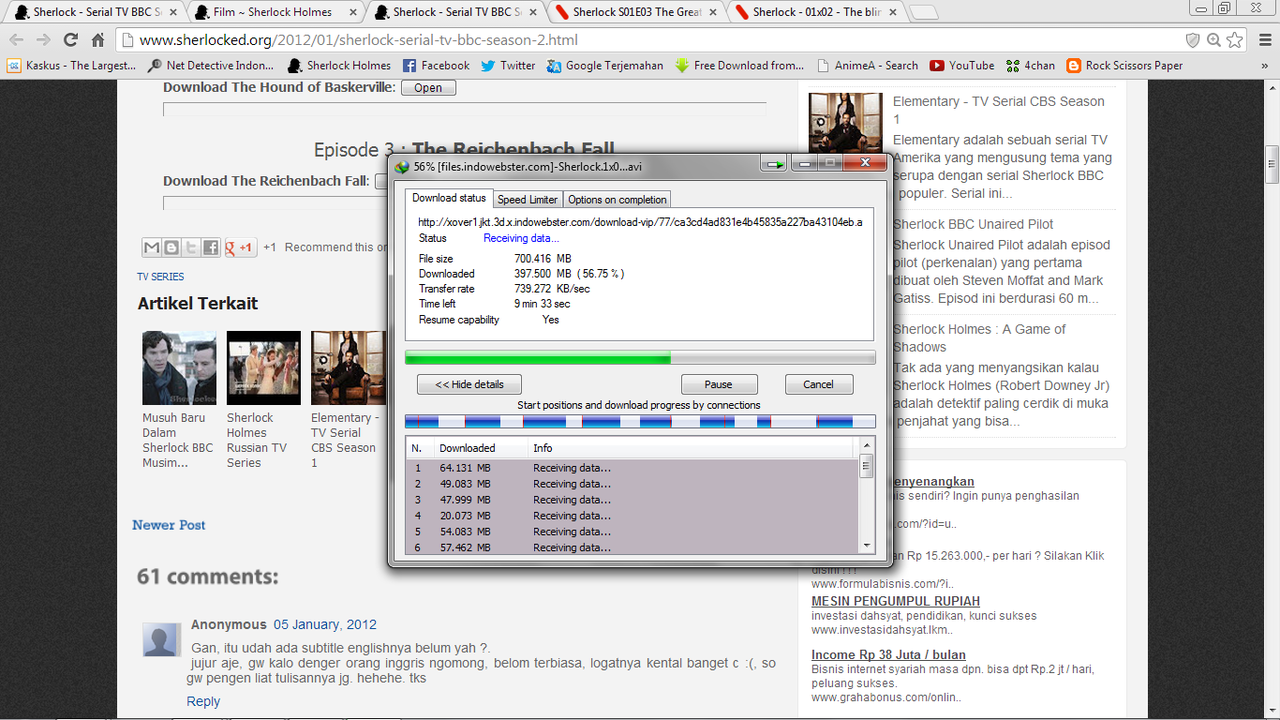The width and height of the screenshot is (1280, 720).
Task: Open the TV SERIES label link
Action: click(161, 276)
